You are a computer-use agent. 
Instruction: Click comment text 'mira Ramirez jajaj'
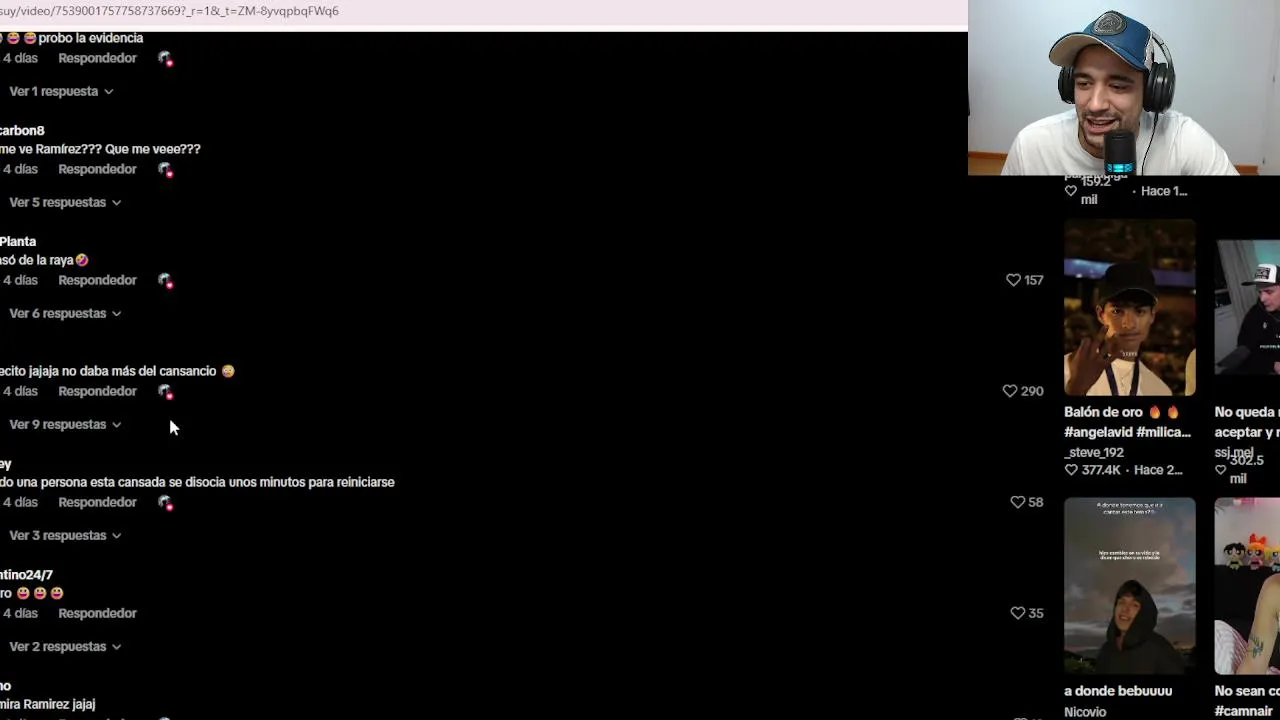coord(47,704)
